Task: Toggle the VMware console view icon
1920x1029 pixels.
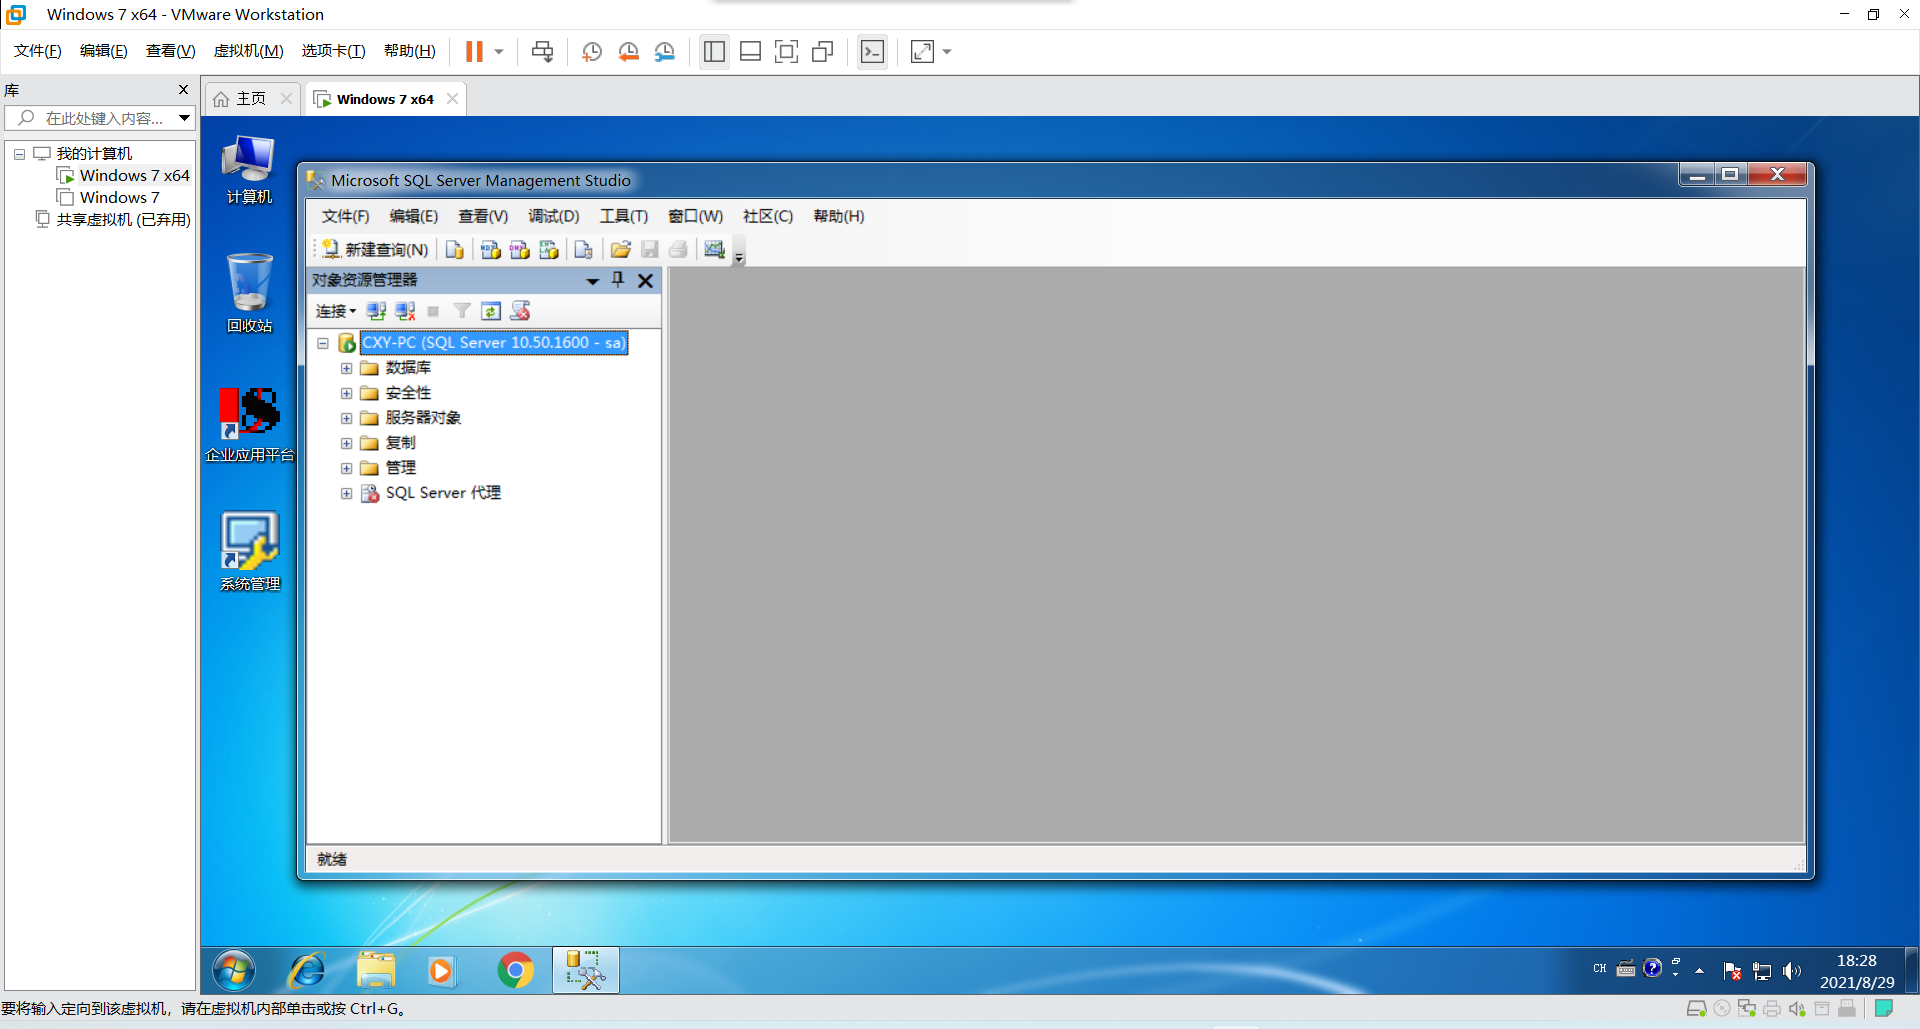Action: 872,52
